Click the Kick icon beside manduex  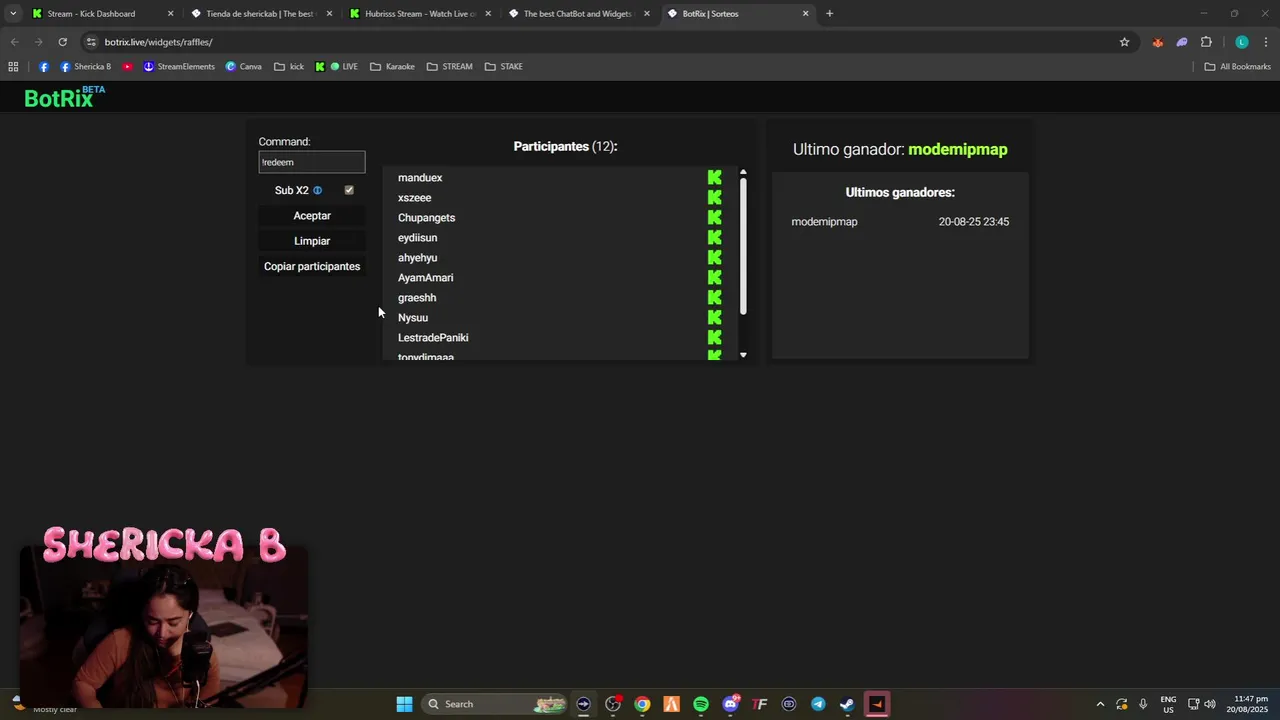[714, 178]
